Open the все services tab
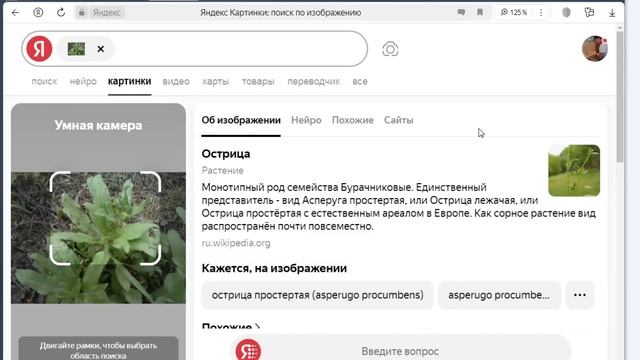 [x=360, y=82]
